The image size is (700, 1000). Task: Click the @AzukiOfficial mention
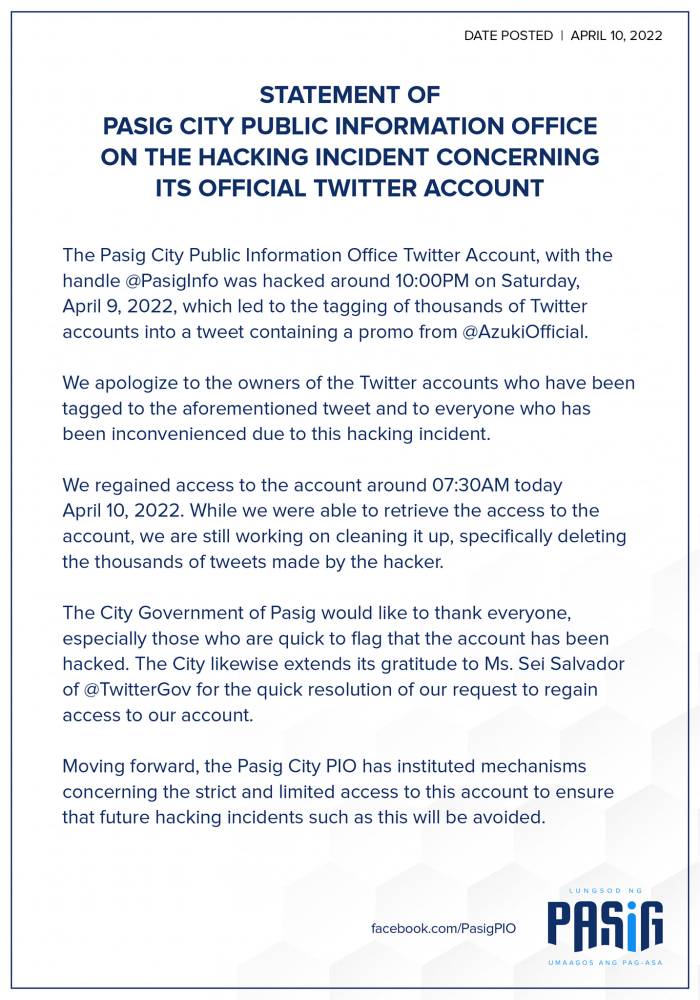coord(531,331)
